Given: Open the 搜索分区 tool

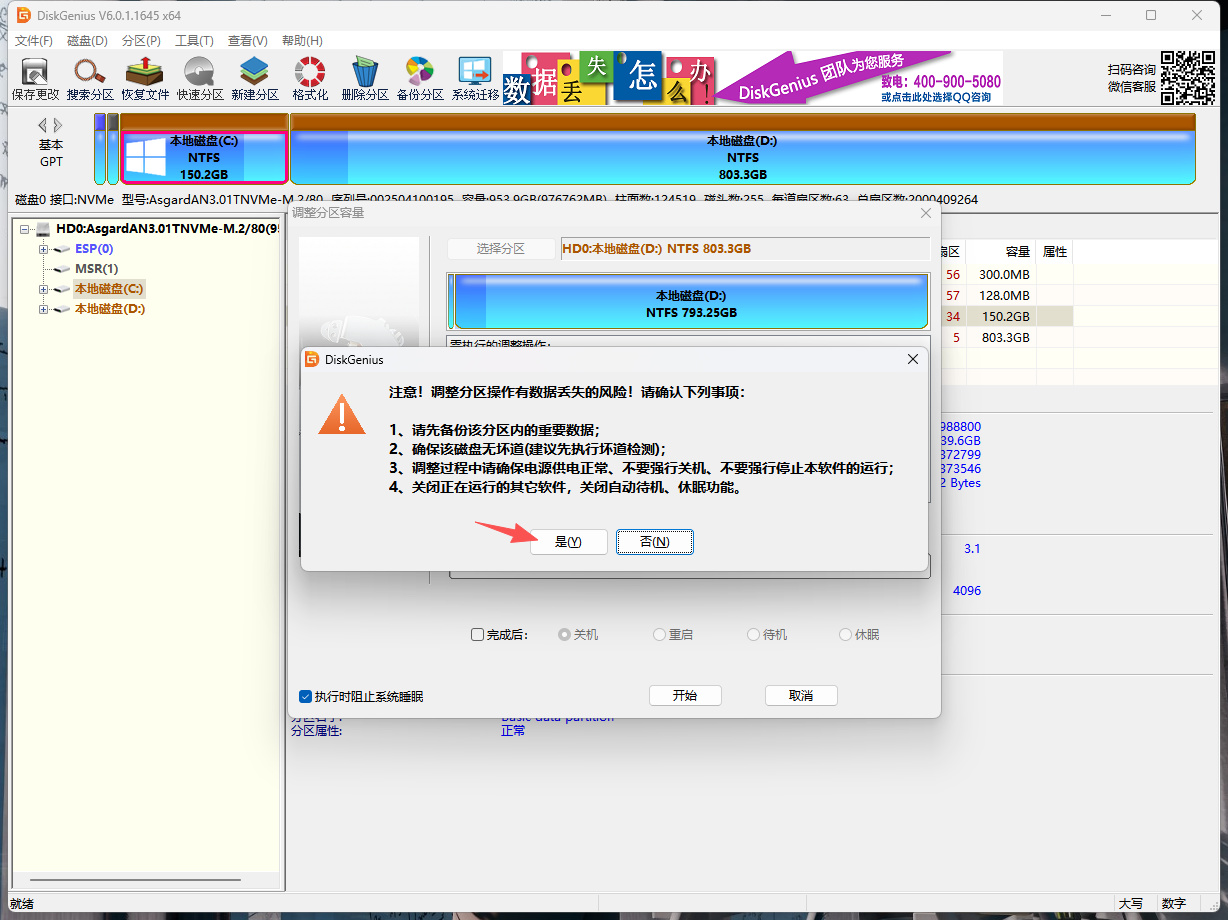Looking at the screenshot, I should point(90,78).
